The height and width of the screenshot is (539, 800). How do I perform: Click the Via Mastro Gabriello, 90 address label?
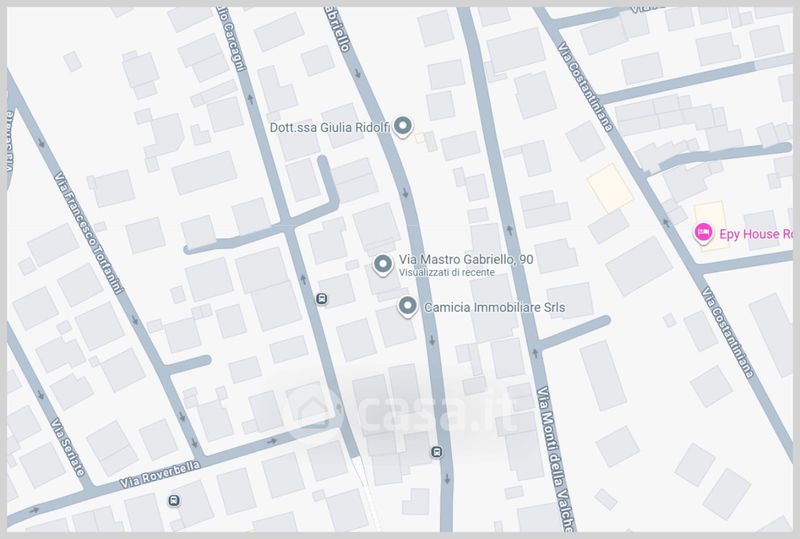(465, 259)
